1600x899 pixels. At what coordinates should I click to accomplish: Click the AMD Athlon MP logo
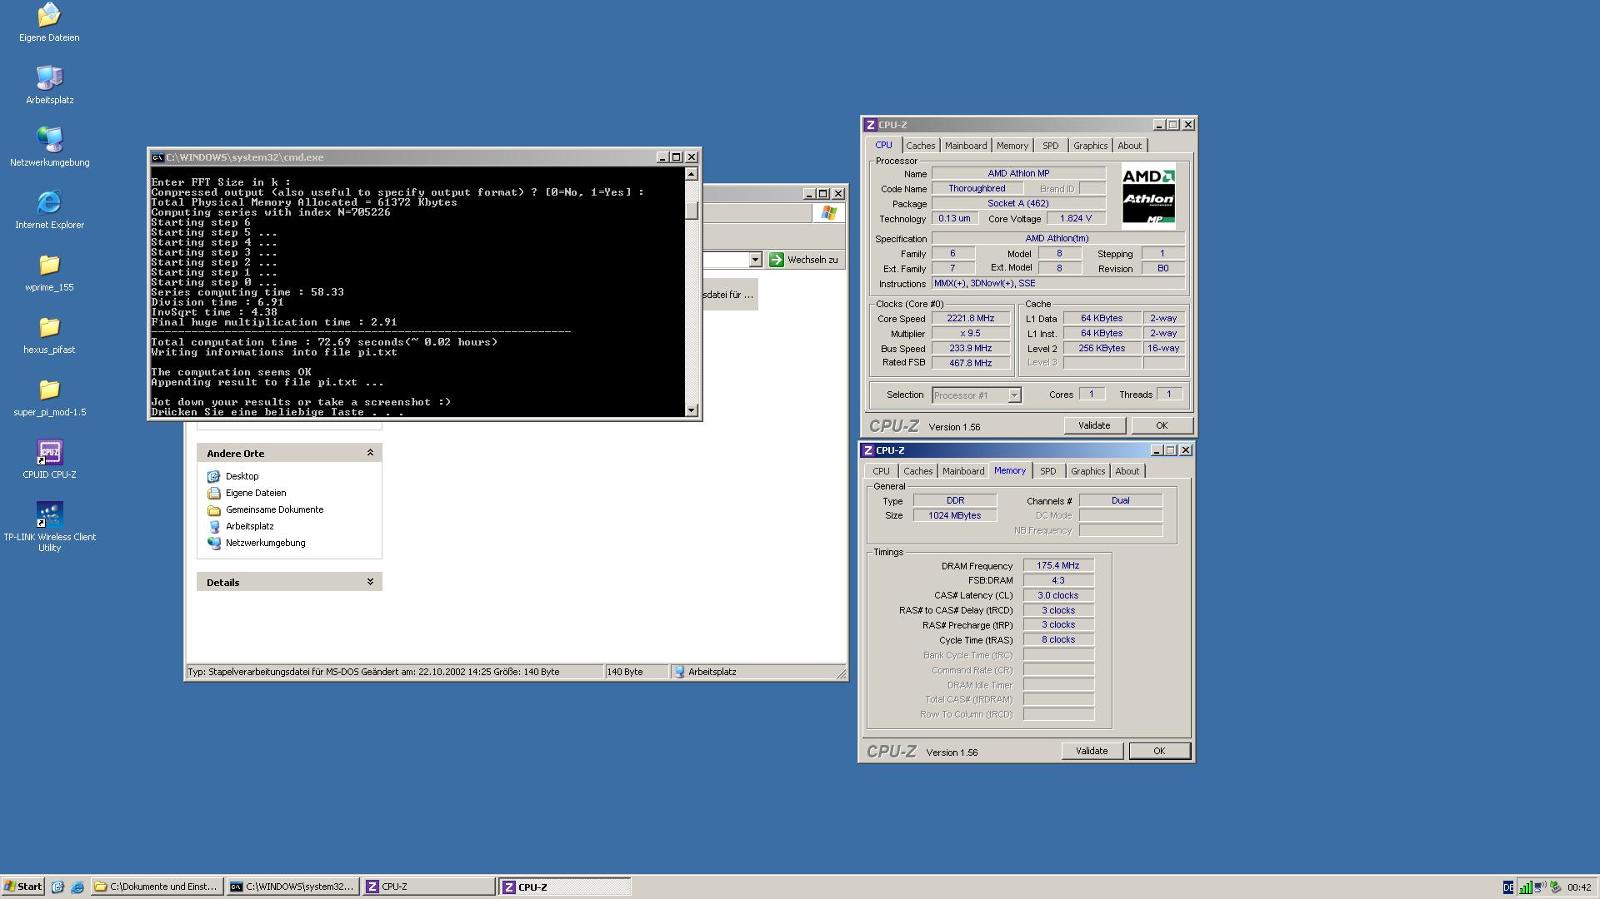[1148, 196]
